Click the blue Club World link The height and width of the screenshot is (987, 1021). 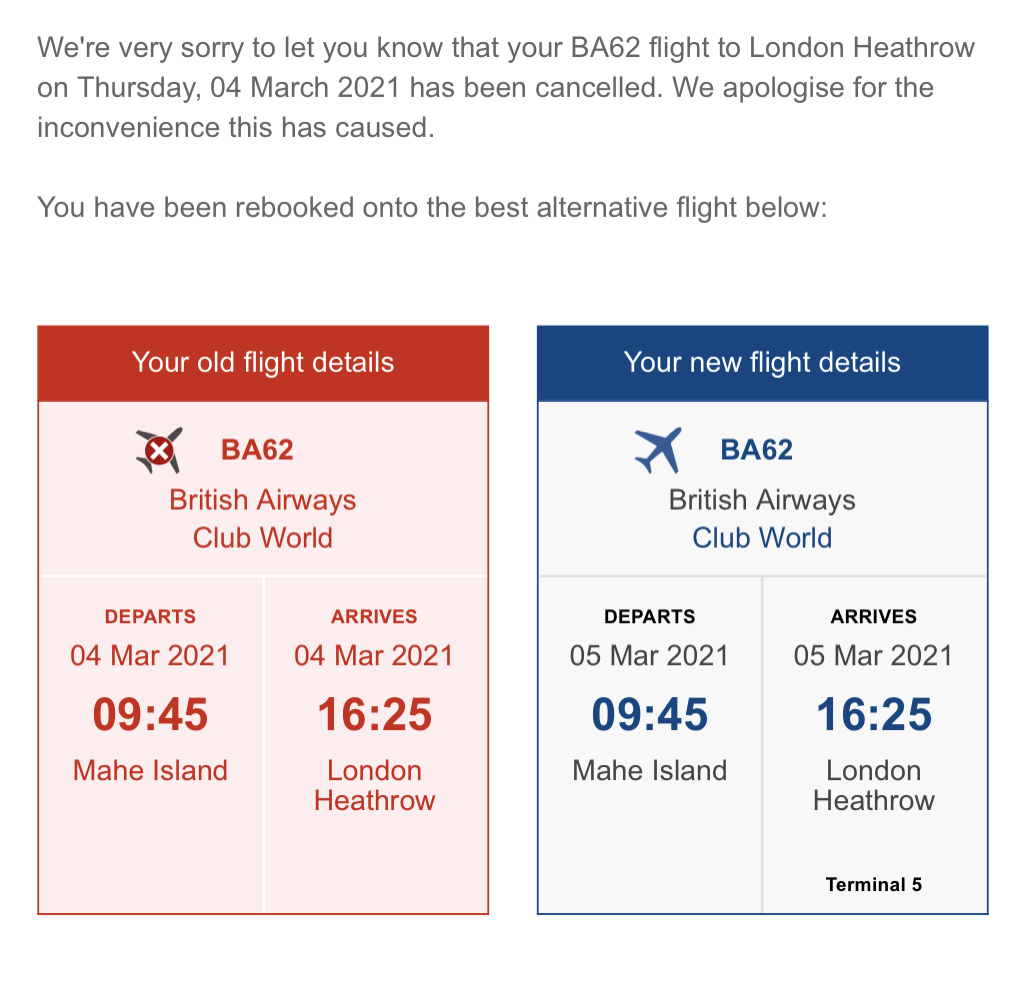(762, 538)
